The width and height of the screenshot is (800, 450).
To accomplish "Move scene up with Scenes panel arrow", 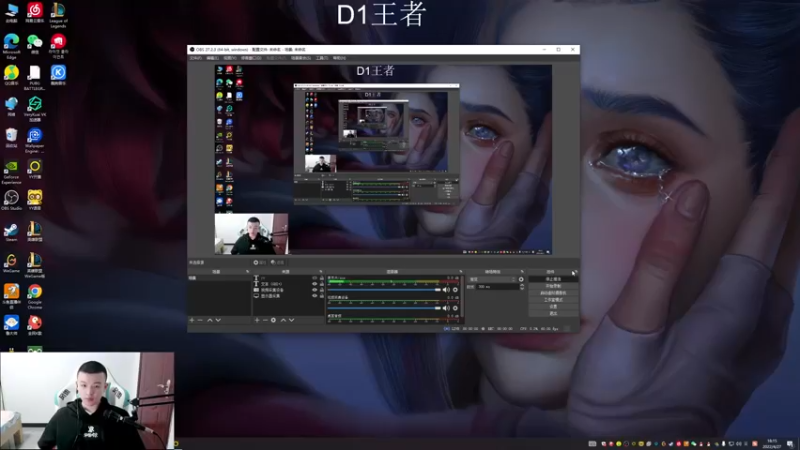I will pyautogui.click(x=210, y=320).
